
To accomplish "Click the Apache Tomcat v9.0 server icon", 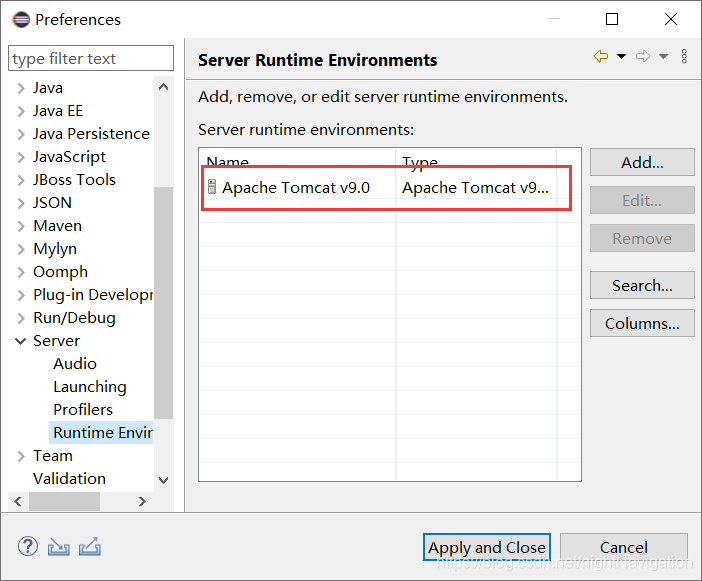I will coord(212,187).
